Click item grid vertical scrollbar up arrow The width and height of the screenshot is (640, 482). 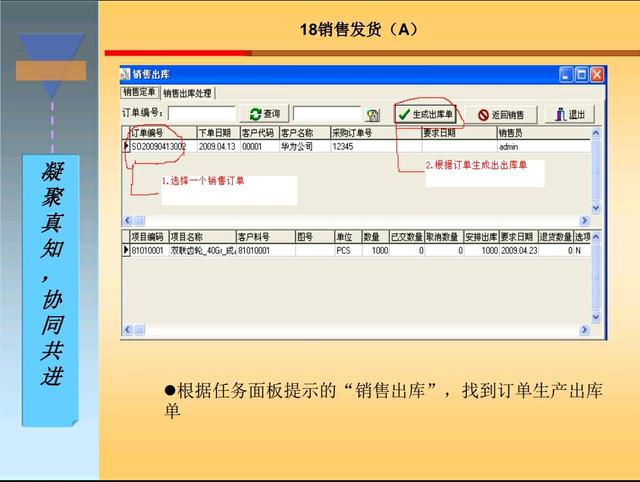596,237
